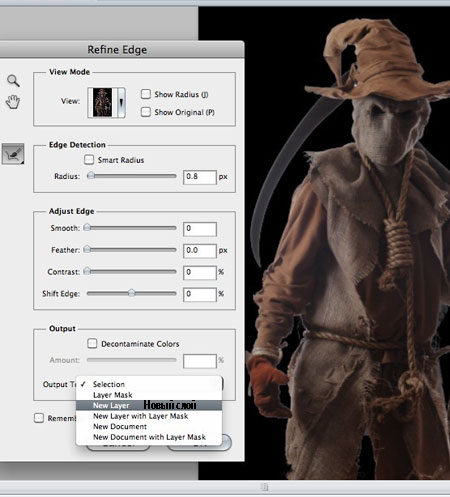Screen dimensions: 450x497
Task: Click the Feather slider handle
Action: coord(87,249)
